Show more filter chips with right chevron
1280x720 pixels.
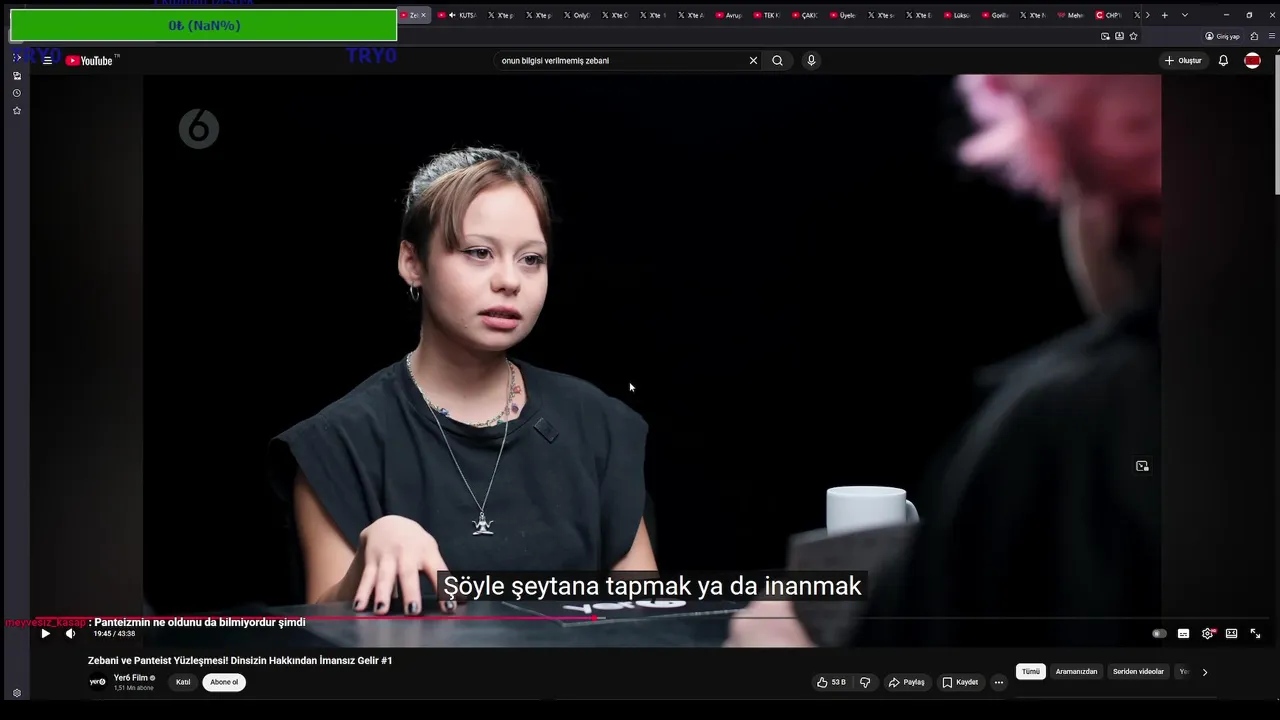point(1204,672)
